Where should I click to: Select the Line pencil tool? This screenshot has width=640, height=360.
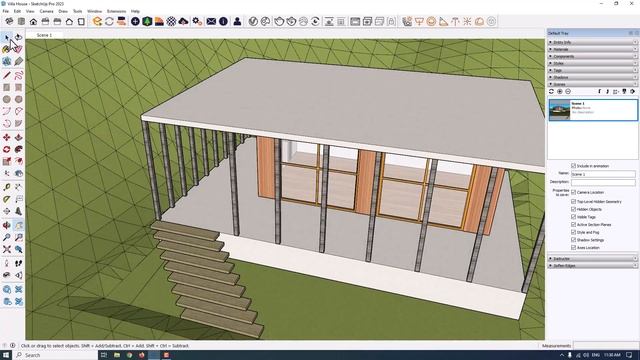coord(7,76)
